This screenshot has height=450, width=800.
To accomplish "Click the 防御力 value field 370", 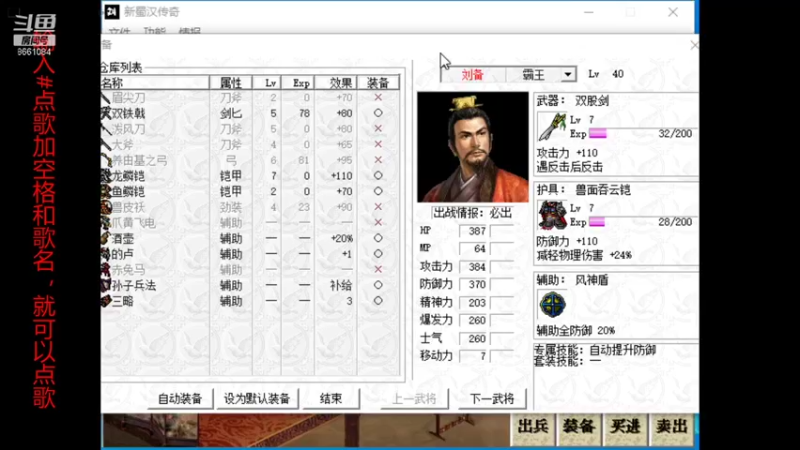I will [x=473, y=284].
